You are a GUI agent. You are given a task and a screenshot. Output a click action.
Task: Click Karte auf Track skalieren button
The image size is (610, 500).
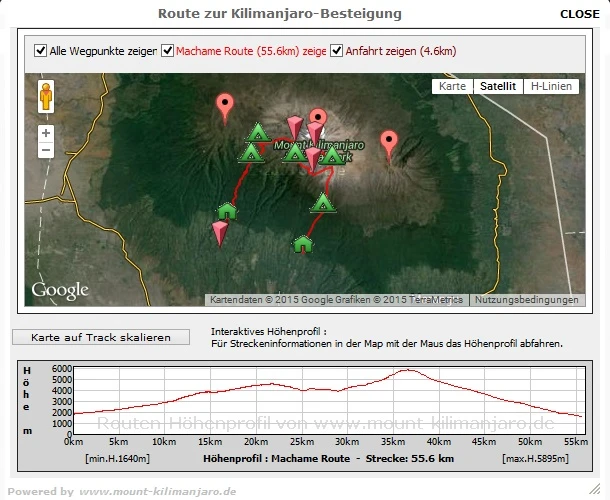(x=101, y=337)
